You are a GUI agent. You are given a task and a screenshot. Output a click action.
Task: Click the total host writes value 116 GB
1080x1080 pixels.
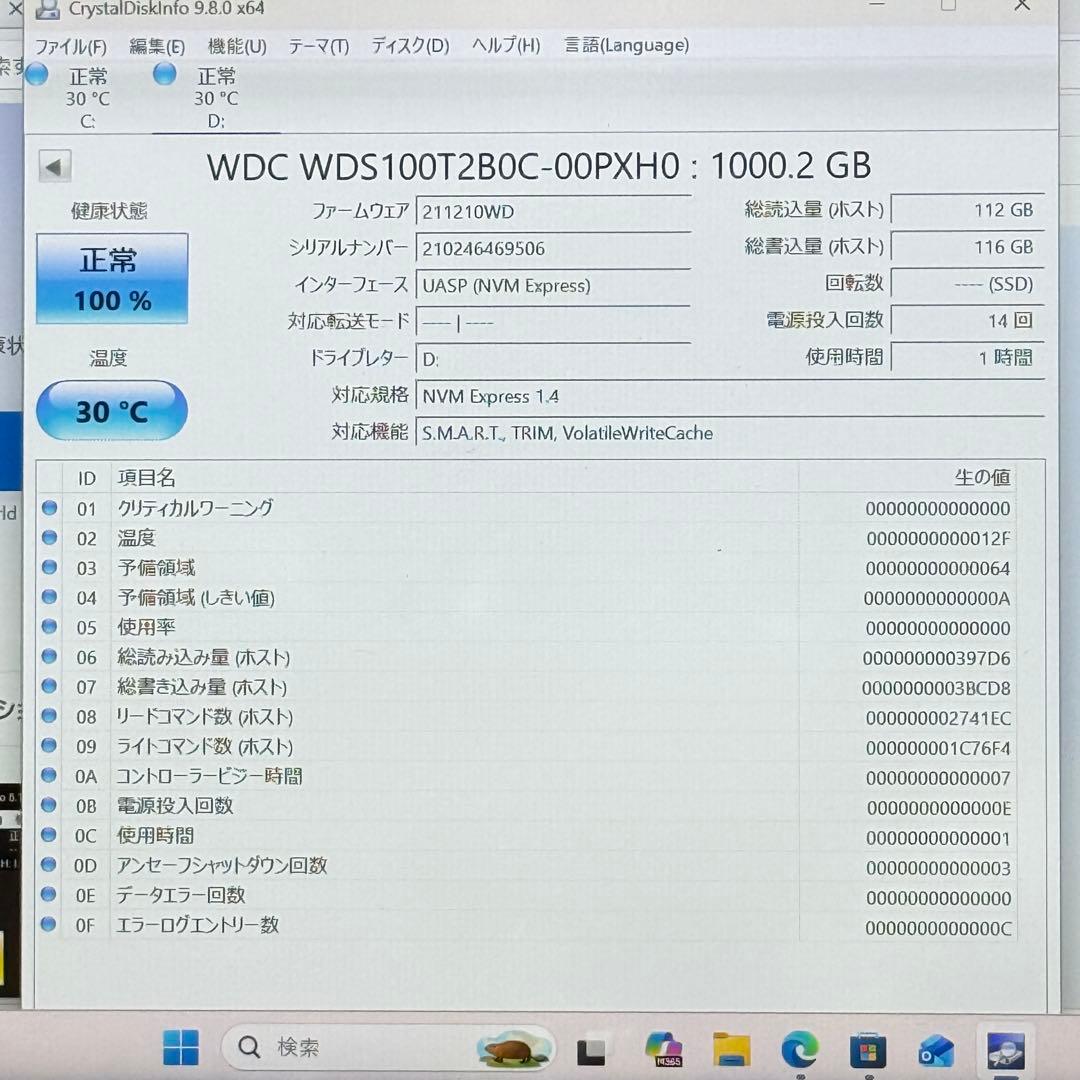pos(968,247)
